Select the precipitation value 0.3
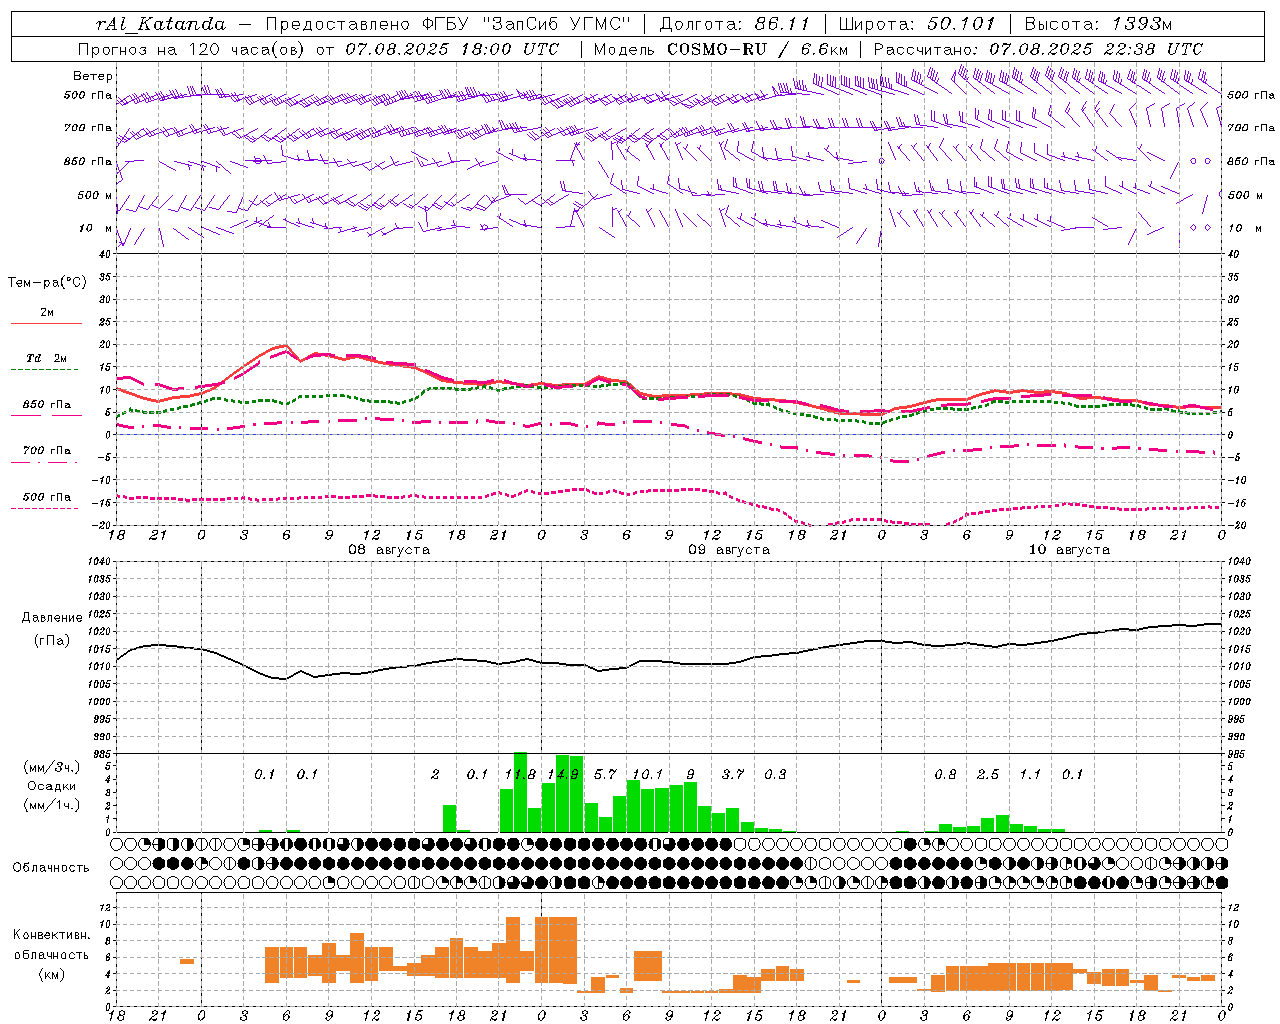This screenshot has height=1024, width=1280. tap(775, 775)
